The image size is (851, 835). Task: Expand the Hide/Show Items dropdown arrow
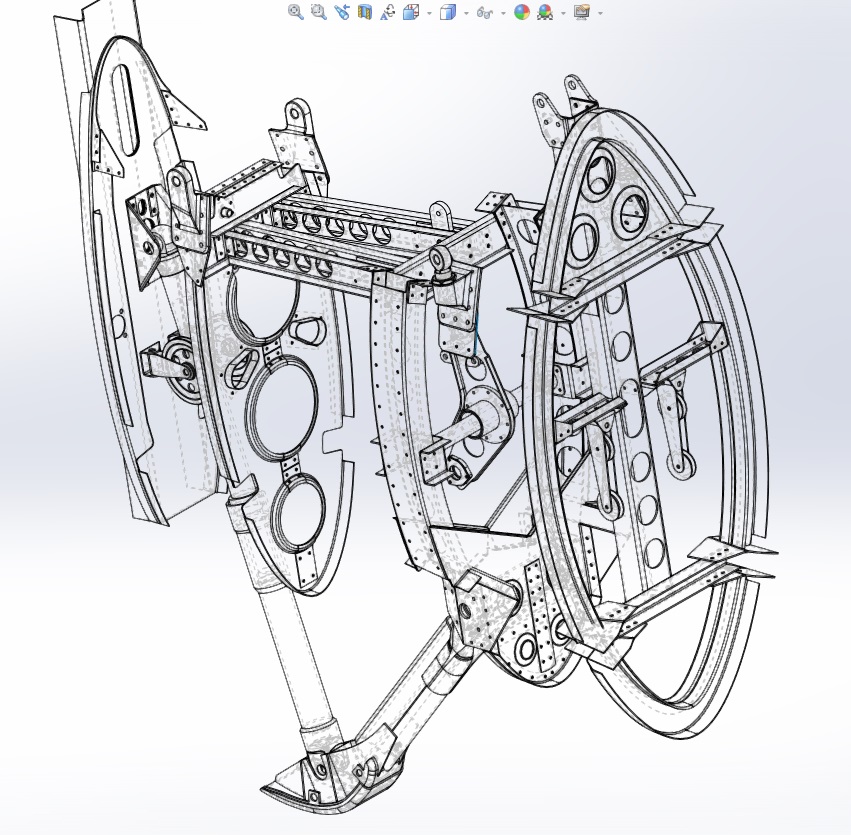[x=503, y=12]
